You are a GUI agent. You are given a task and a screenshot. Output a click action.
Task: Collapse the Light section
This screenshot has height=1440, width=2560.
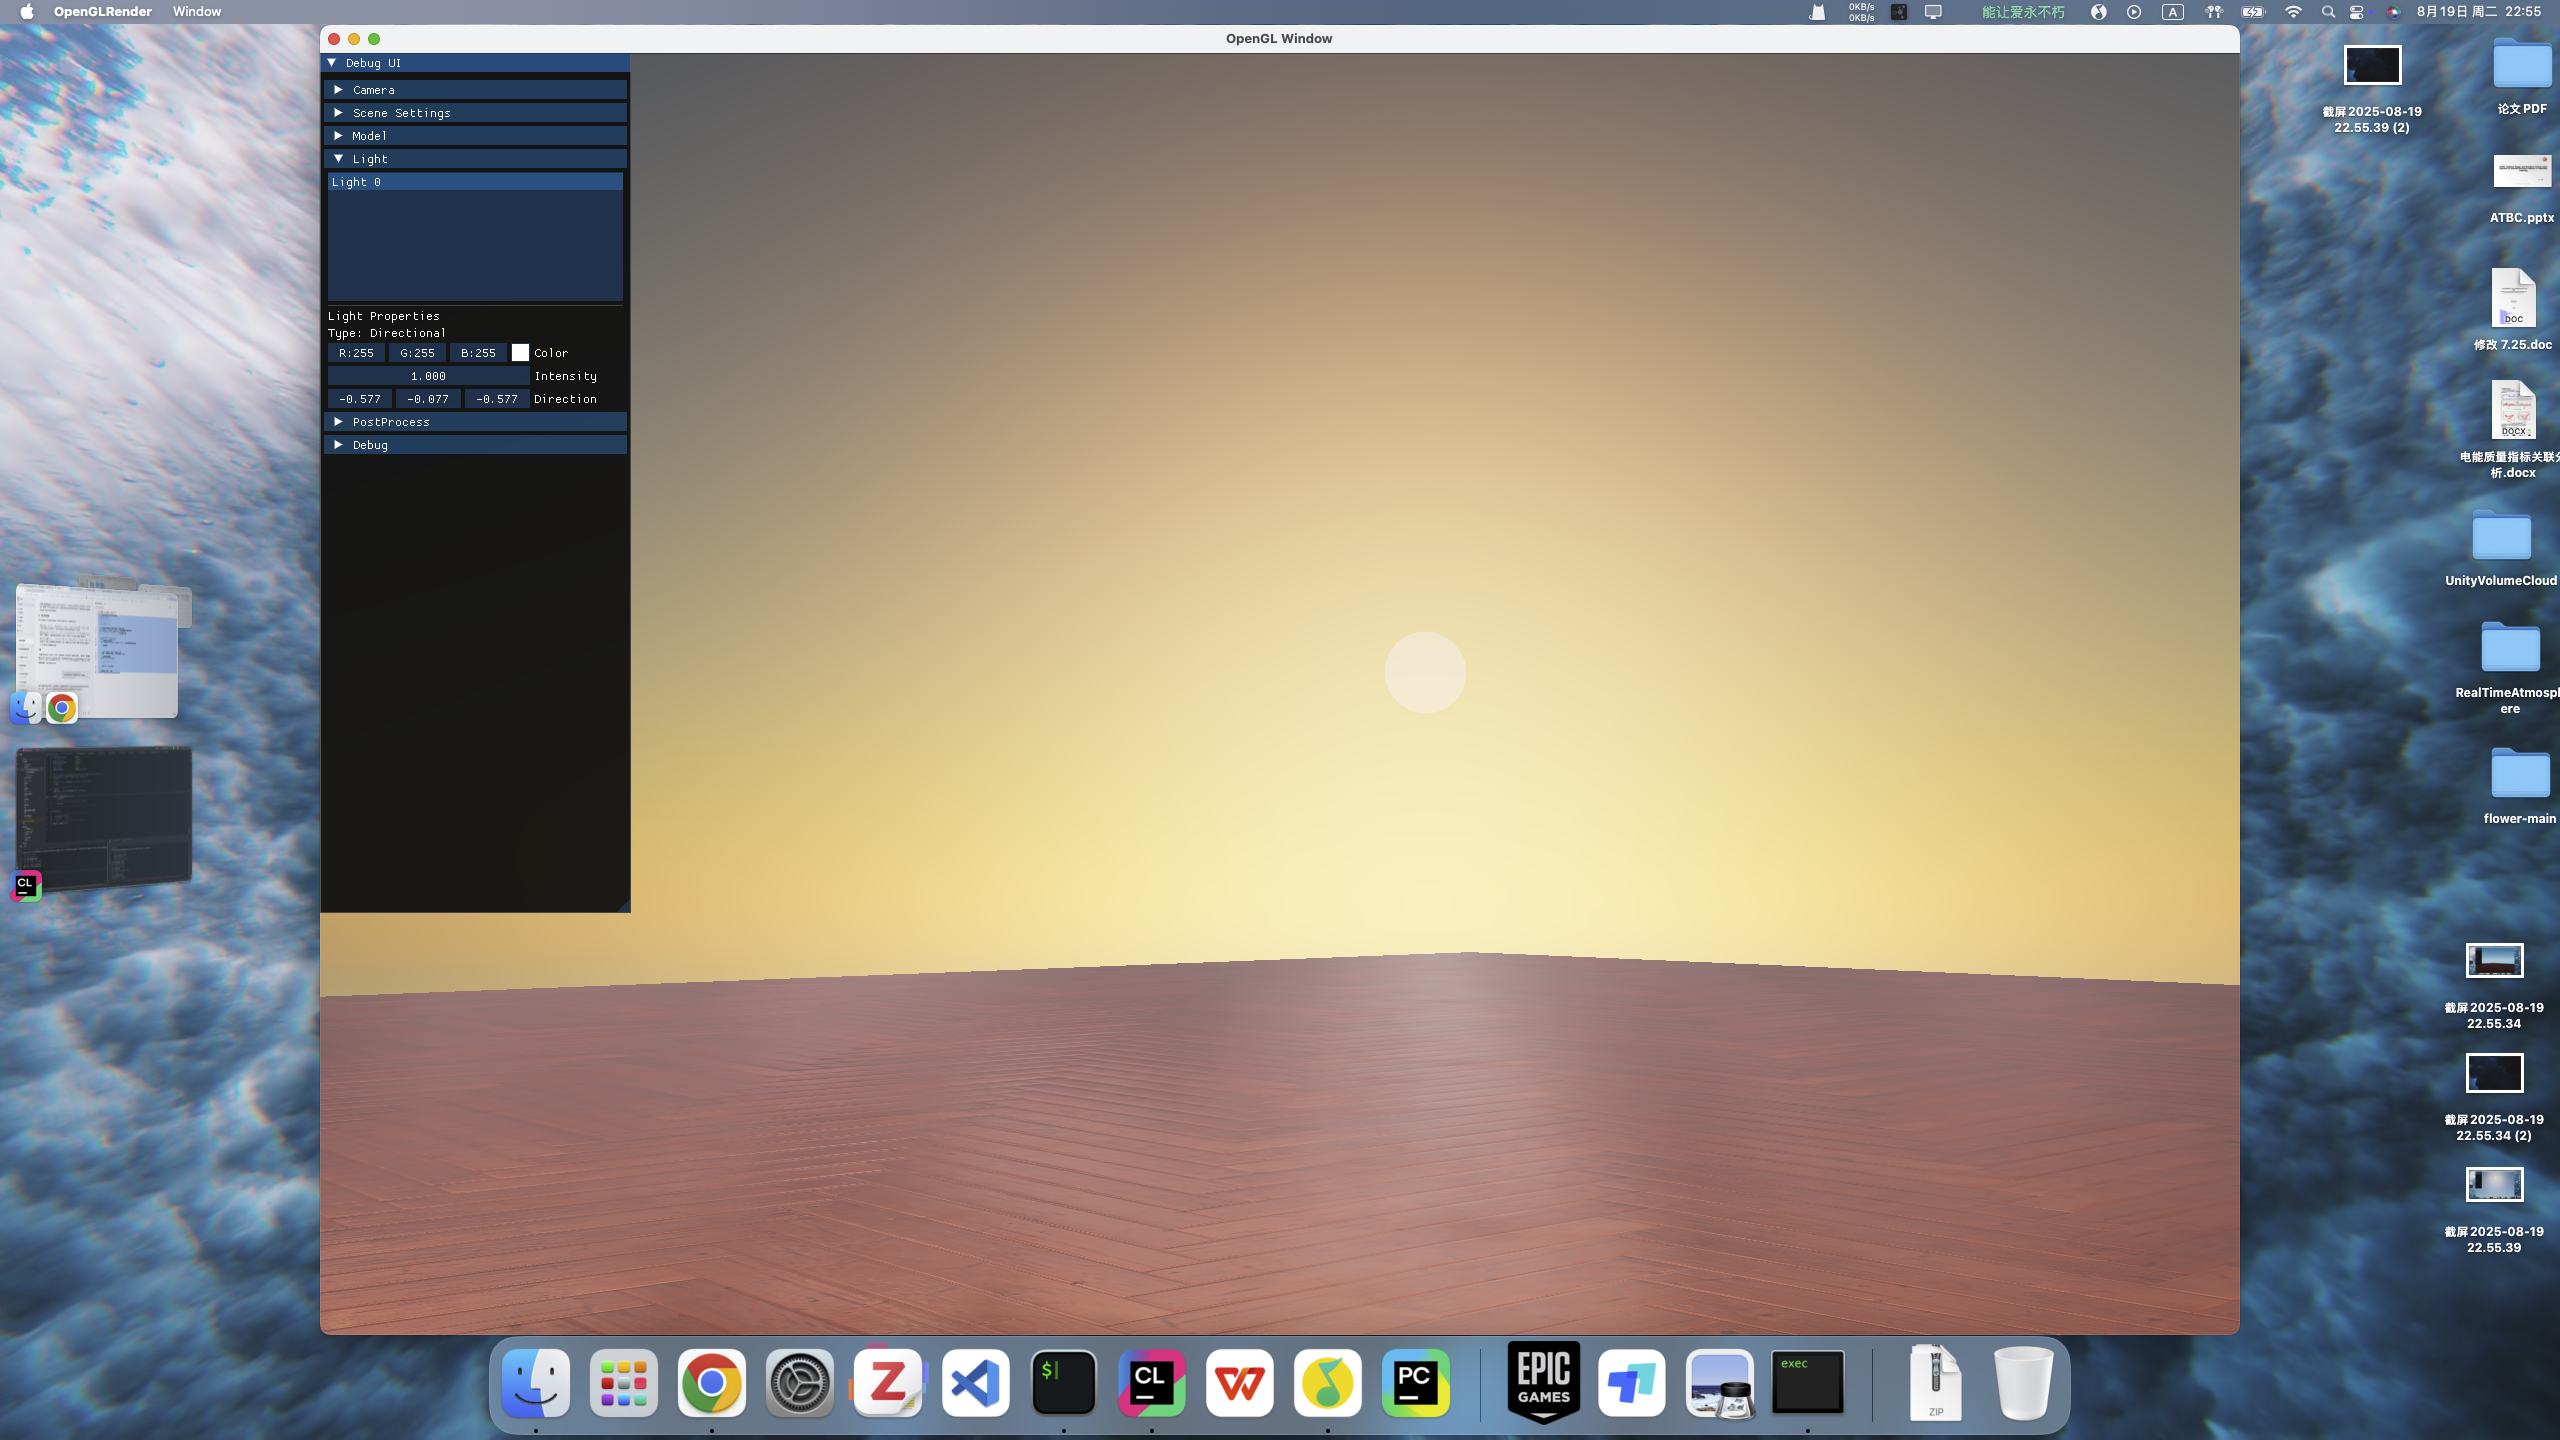pyautogui.click(x=369, y=159)
